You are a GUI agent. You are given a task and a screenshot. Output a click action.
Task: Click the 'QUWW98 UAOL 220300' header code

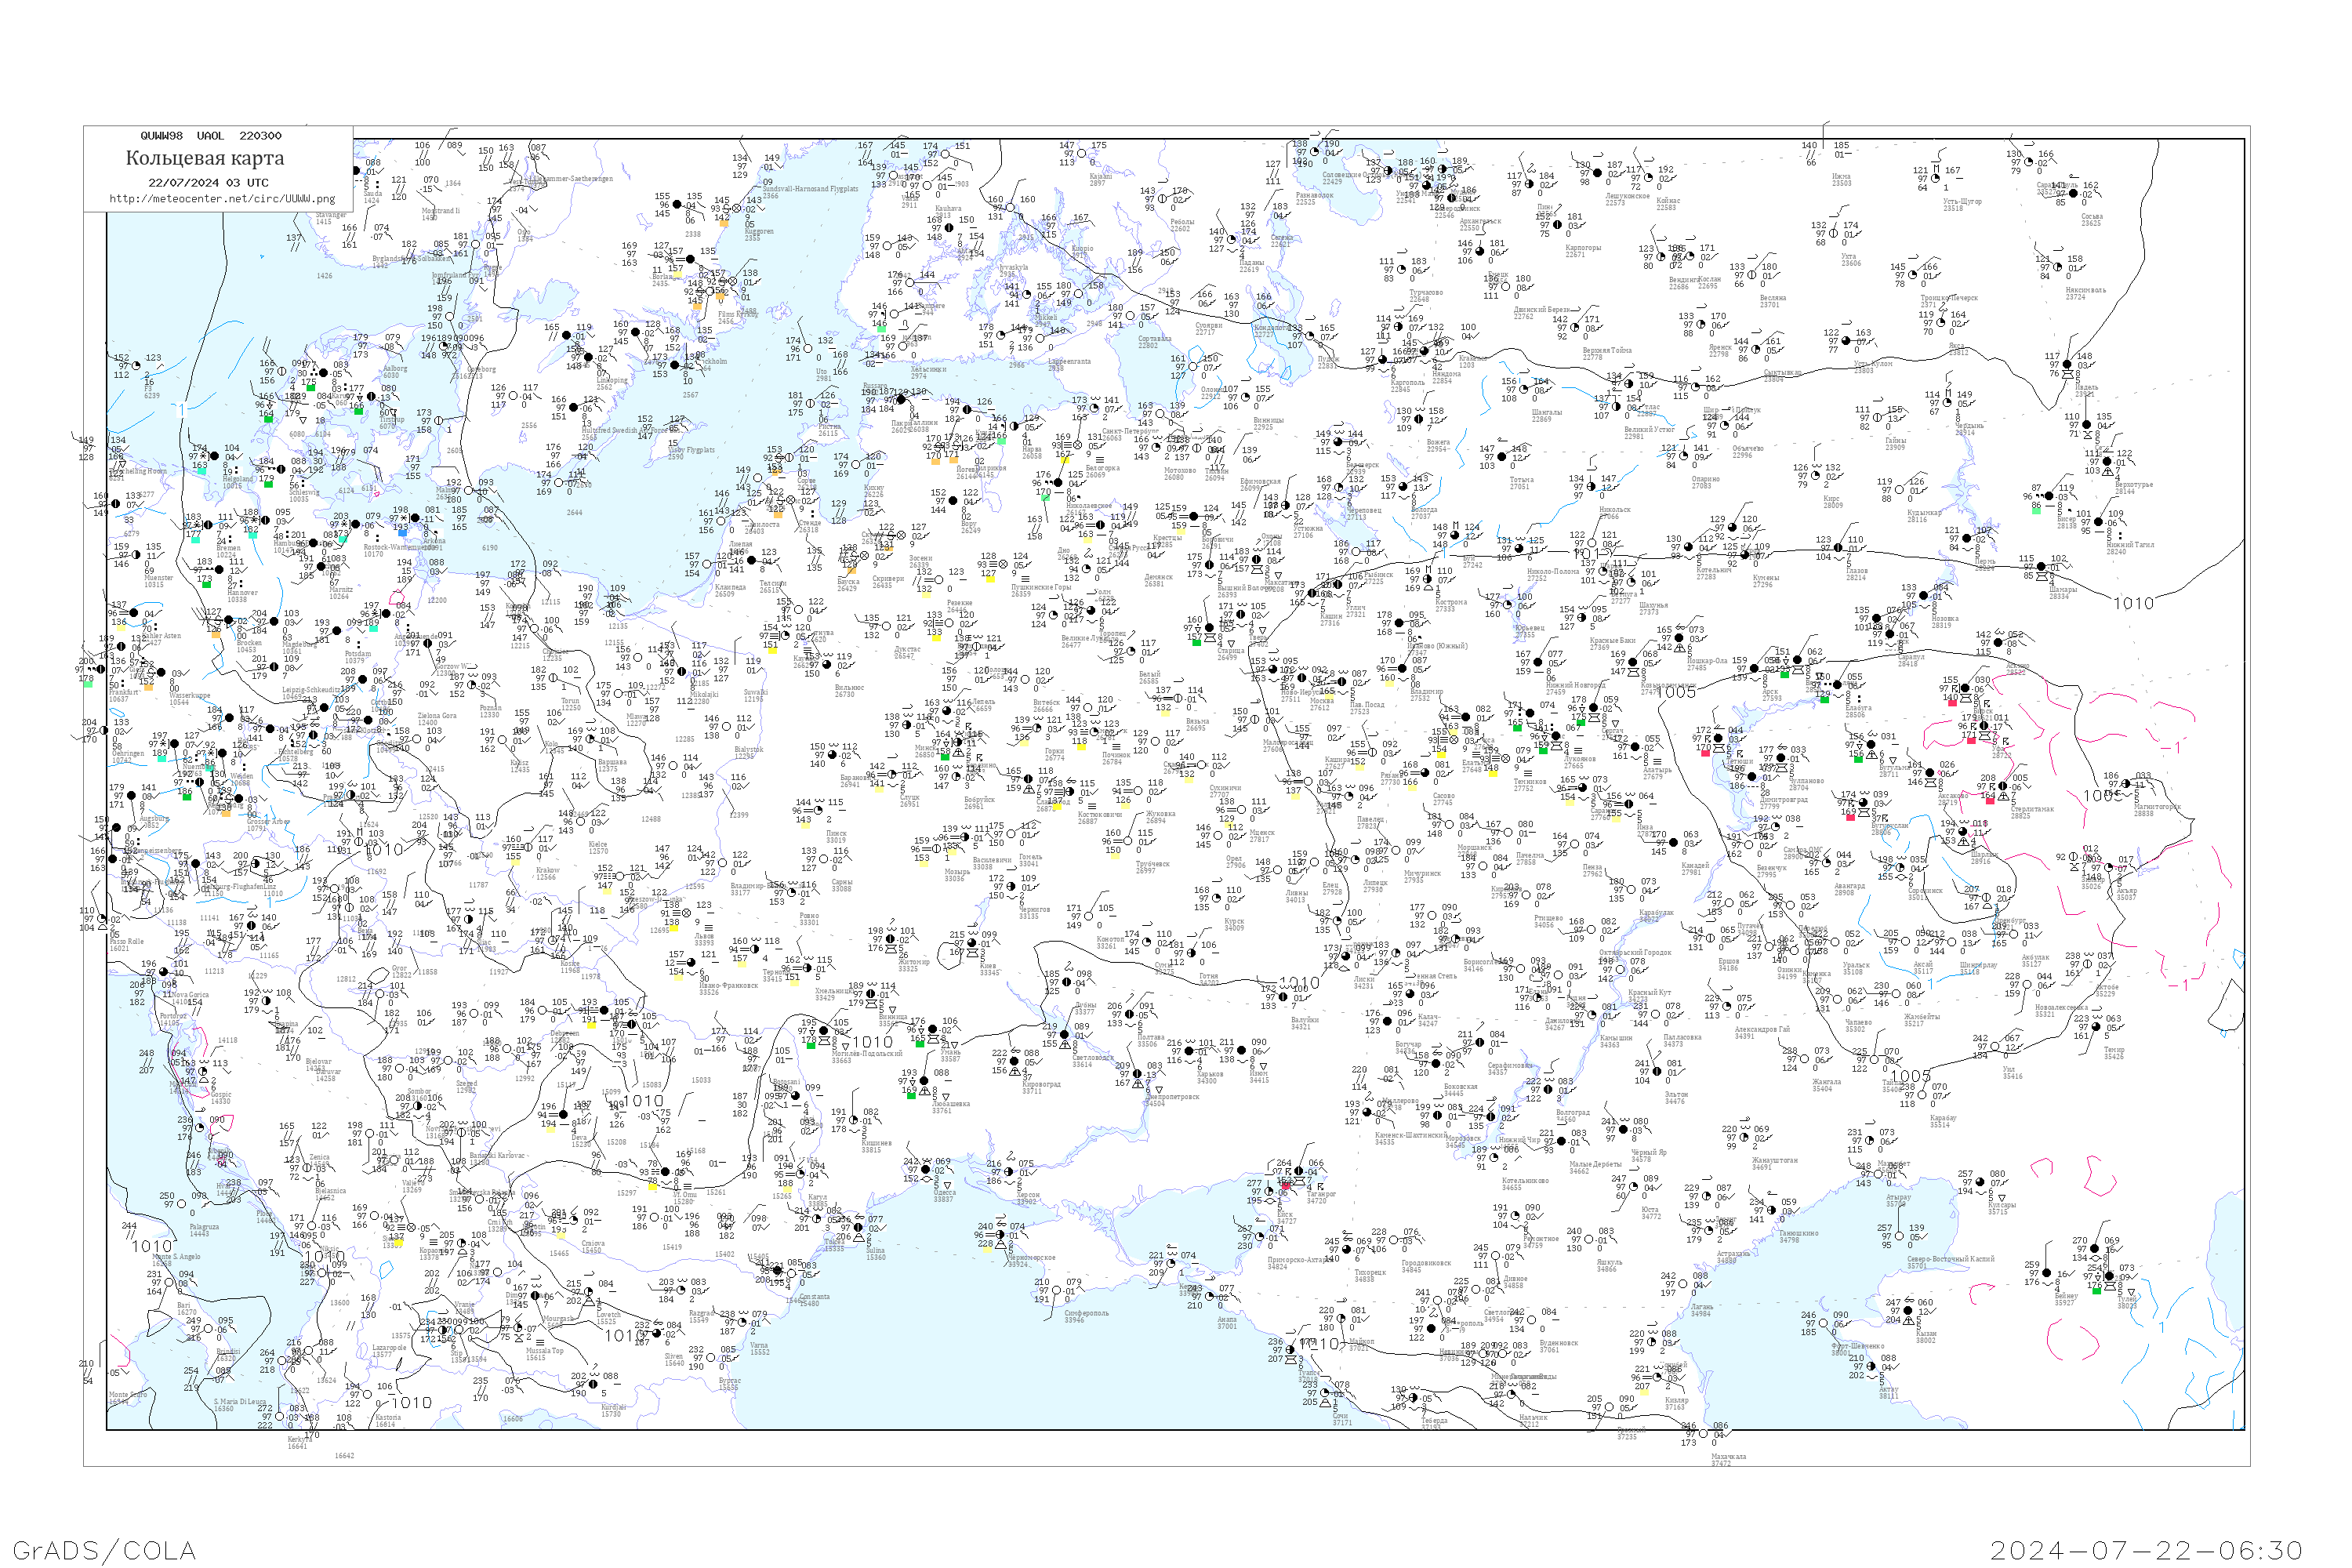(x=211, y=136)
